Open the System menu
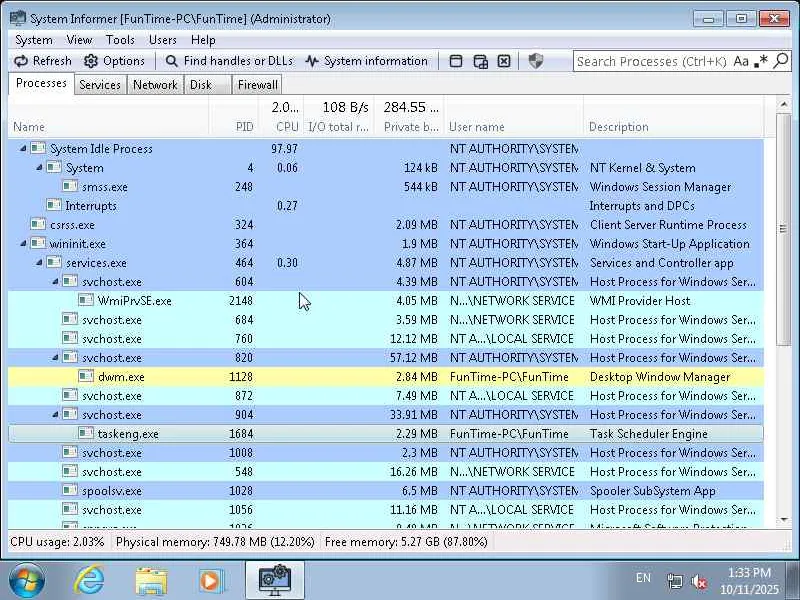800x600 pixels. click(x=34, y=40)
